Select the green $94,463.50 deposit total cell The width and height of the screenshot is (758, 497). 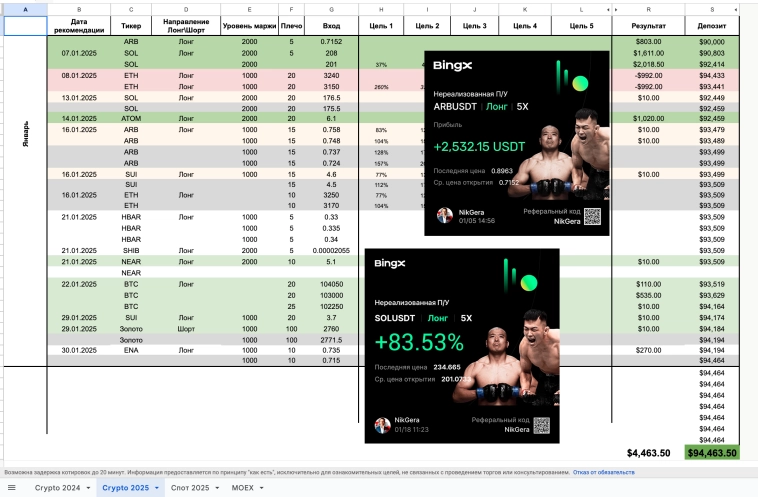[x=712, y=453]
